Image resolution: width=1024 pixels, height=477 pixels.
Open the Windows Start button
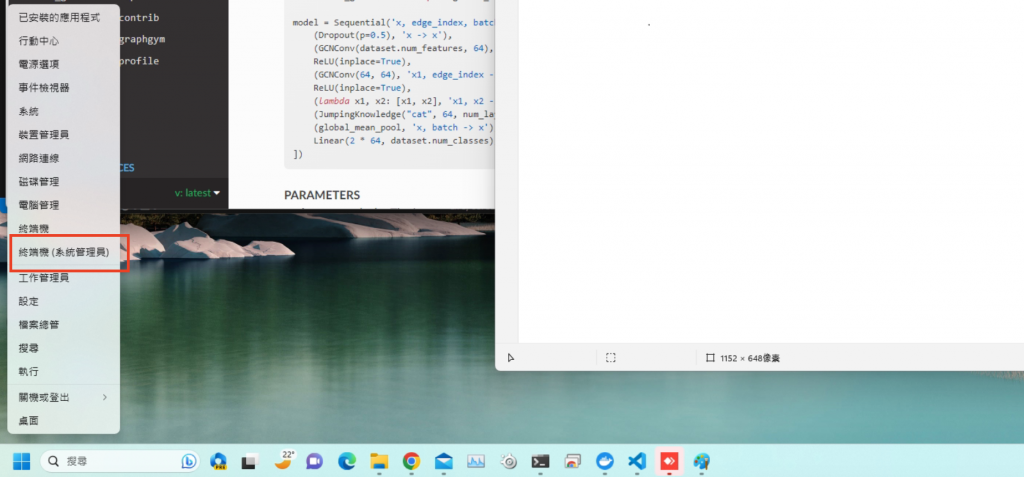[x=21, y=462]
